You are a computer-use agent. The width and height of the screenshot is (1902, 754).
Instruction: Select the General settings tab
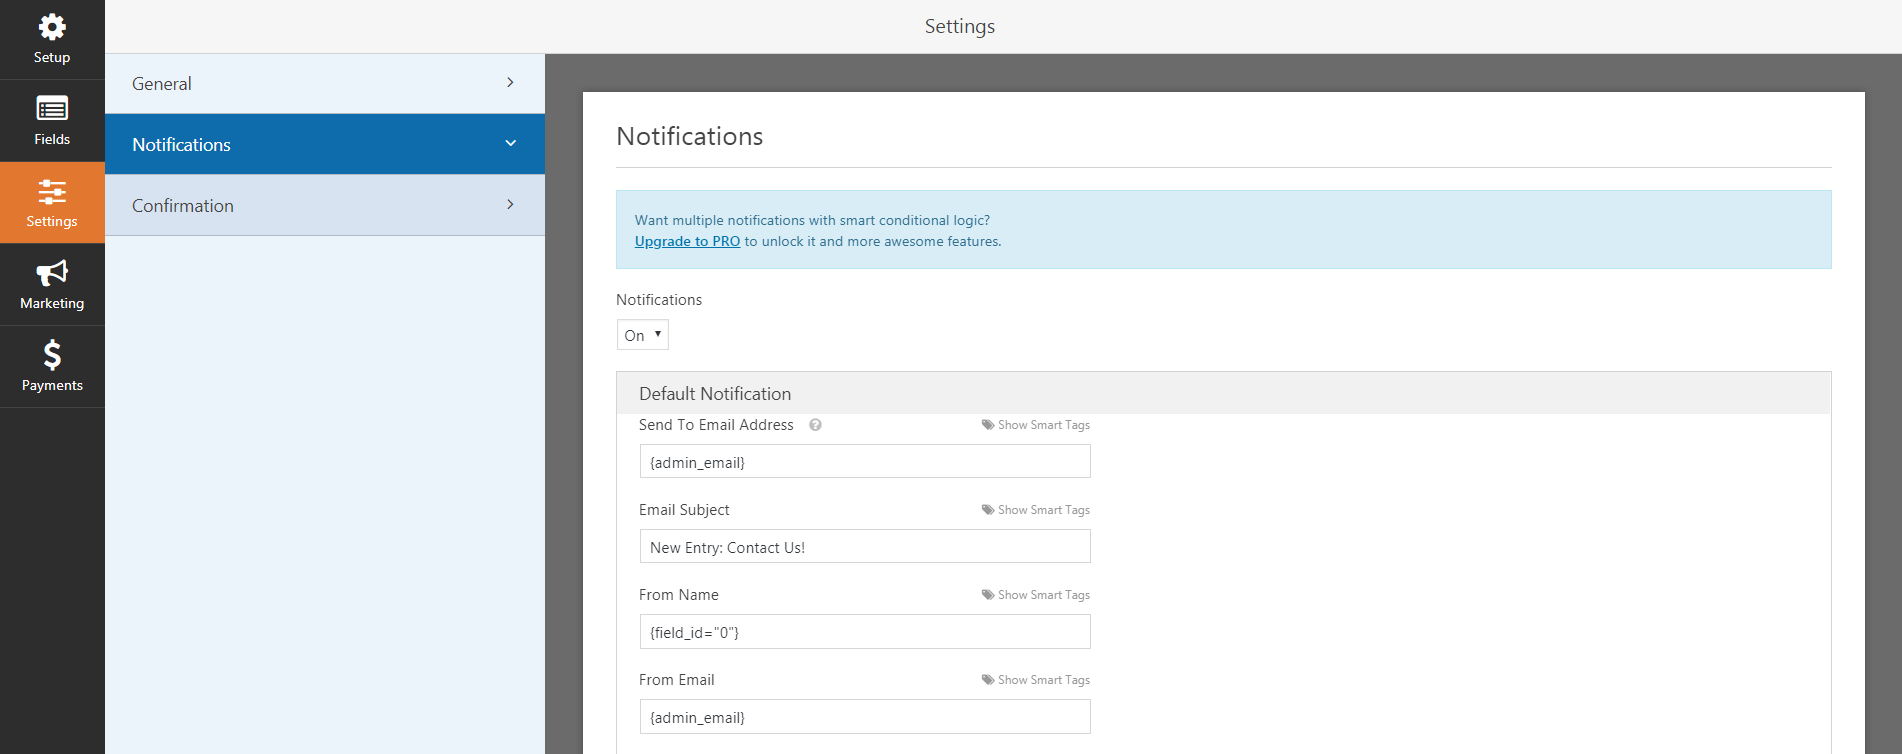point(325,84)
